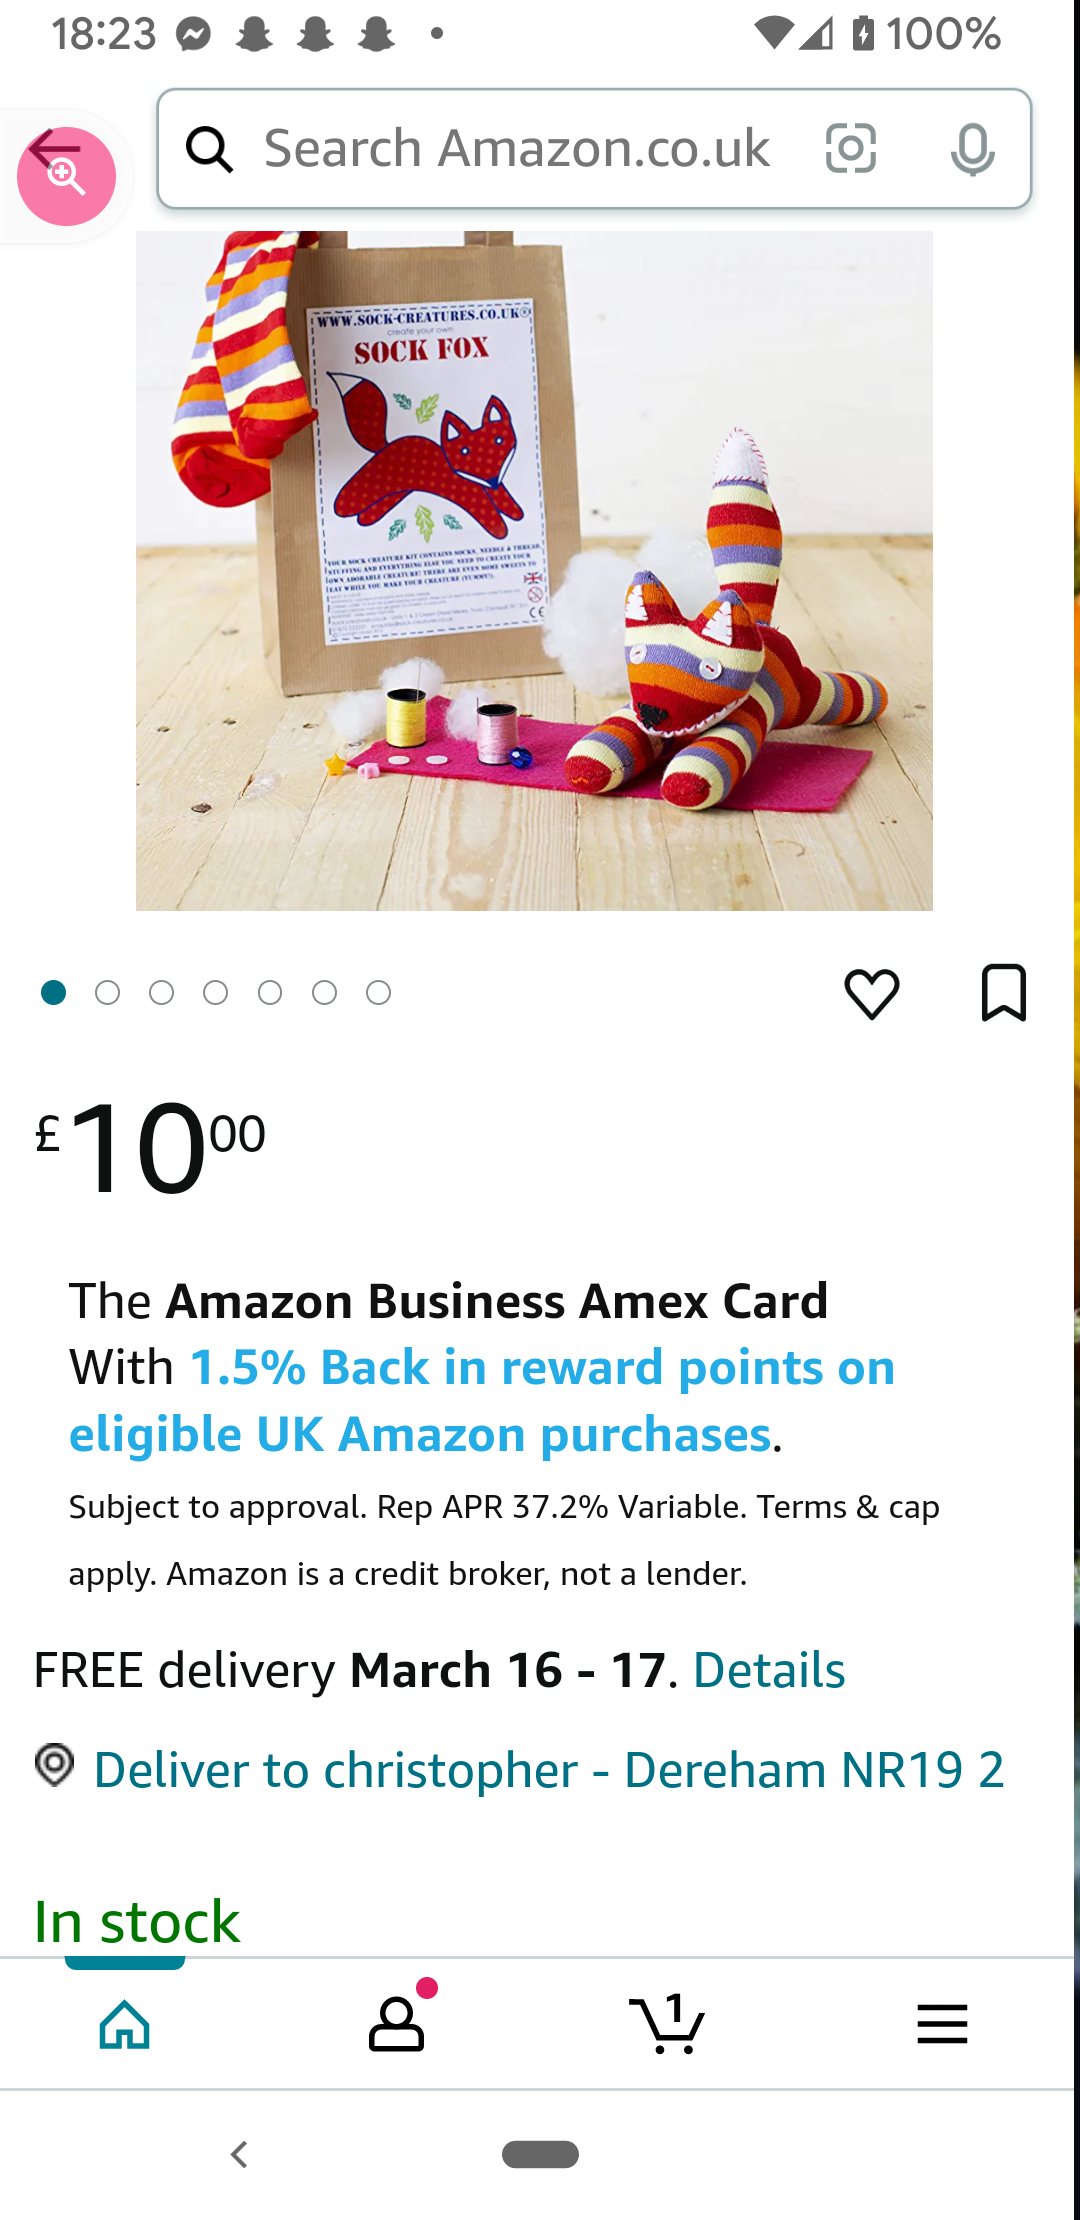The width and height of the screenshot is (1080, 2220).
Task: Tap the Android home pill
Action: (540, 2154)
